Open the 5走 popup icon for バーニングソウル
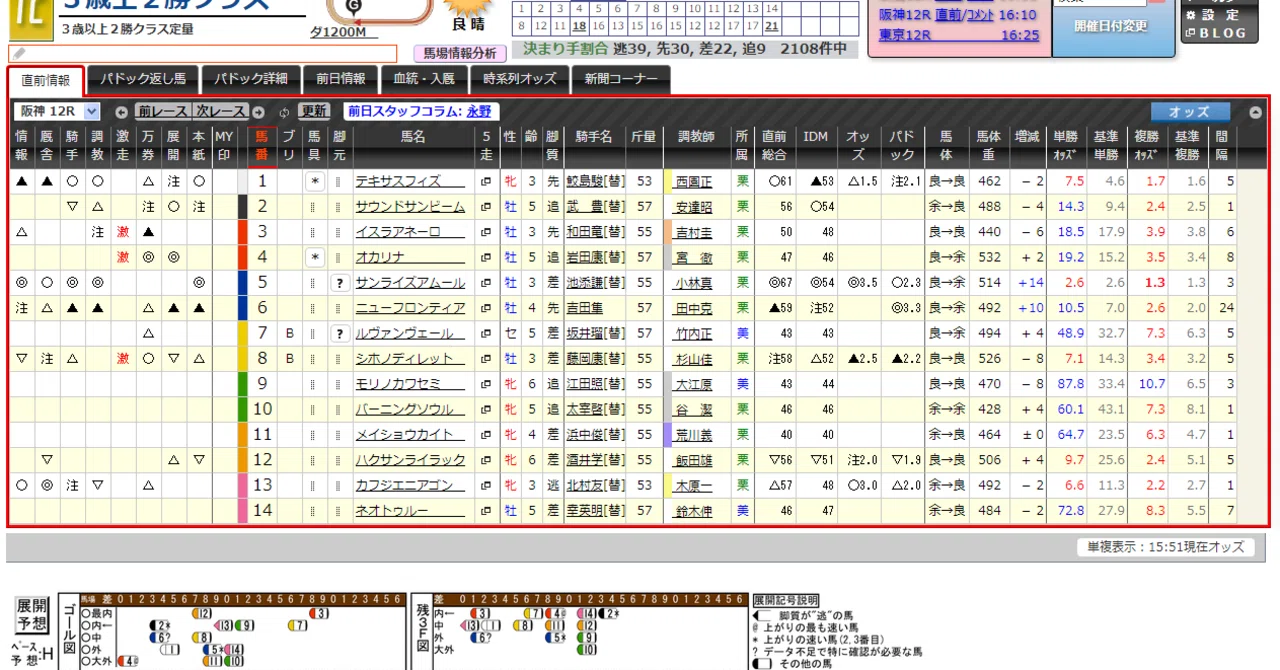 tap(487, 409)
